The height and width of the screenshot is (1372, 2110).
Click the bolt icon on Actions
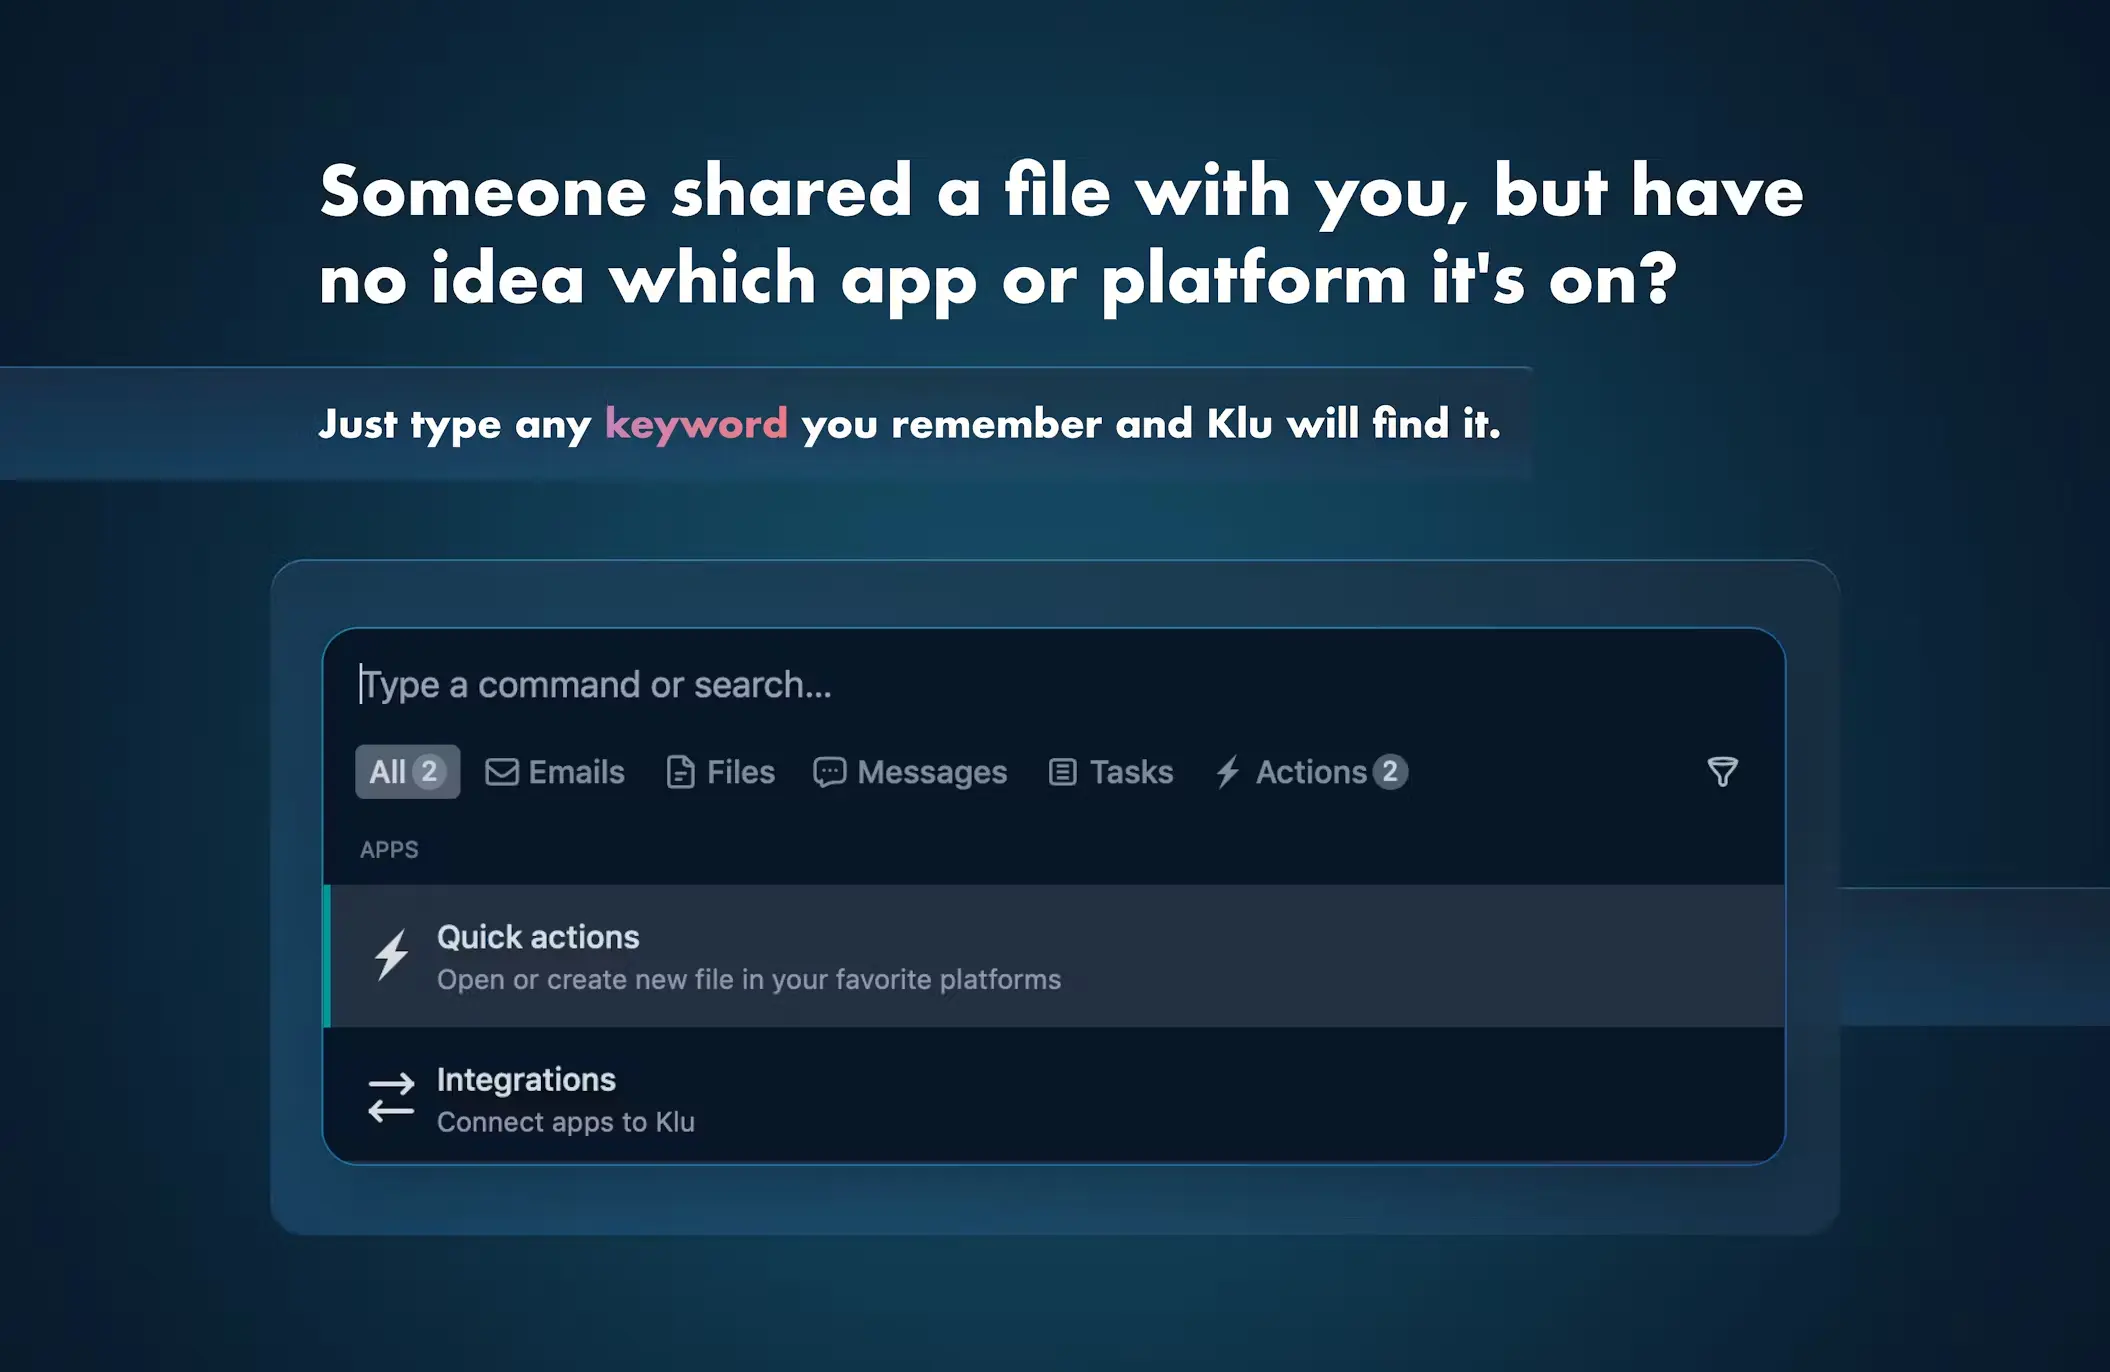click(1228, 772)
